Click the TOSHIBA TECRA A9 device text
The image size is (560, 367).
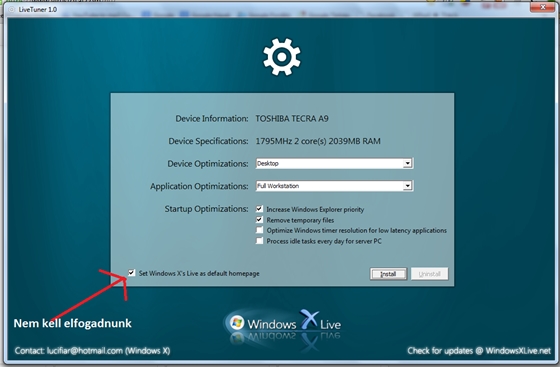pyautogui.click(x=292, y=119)
